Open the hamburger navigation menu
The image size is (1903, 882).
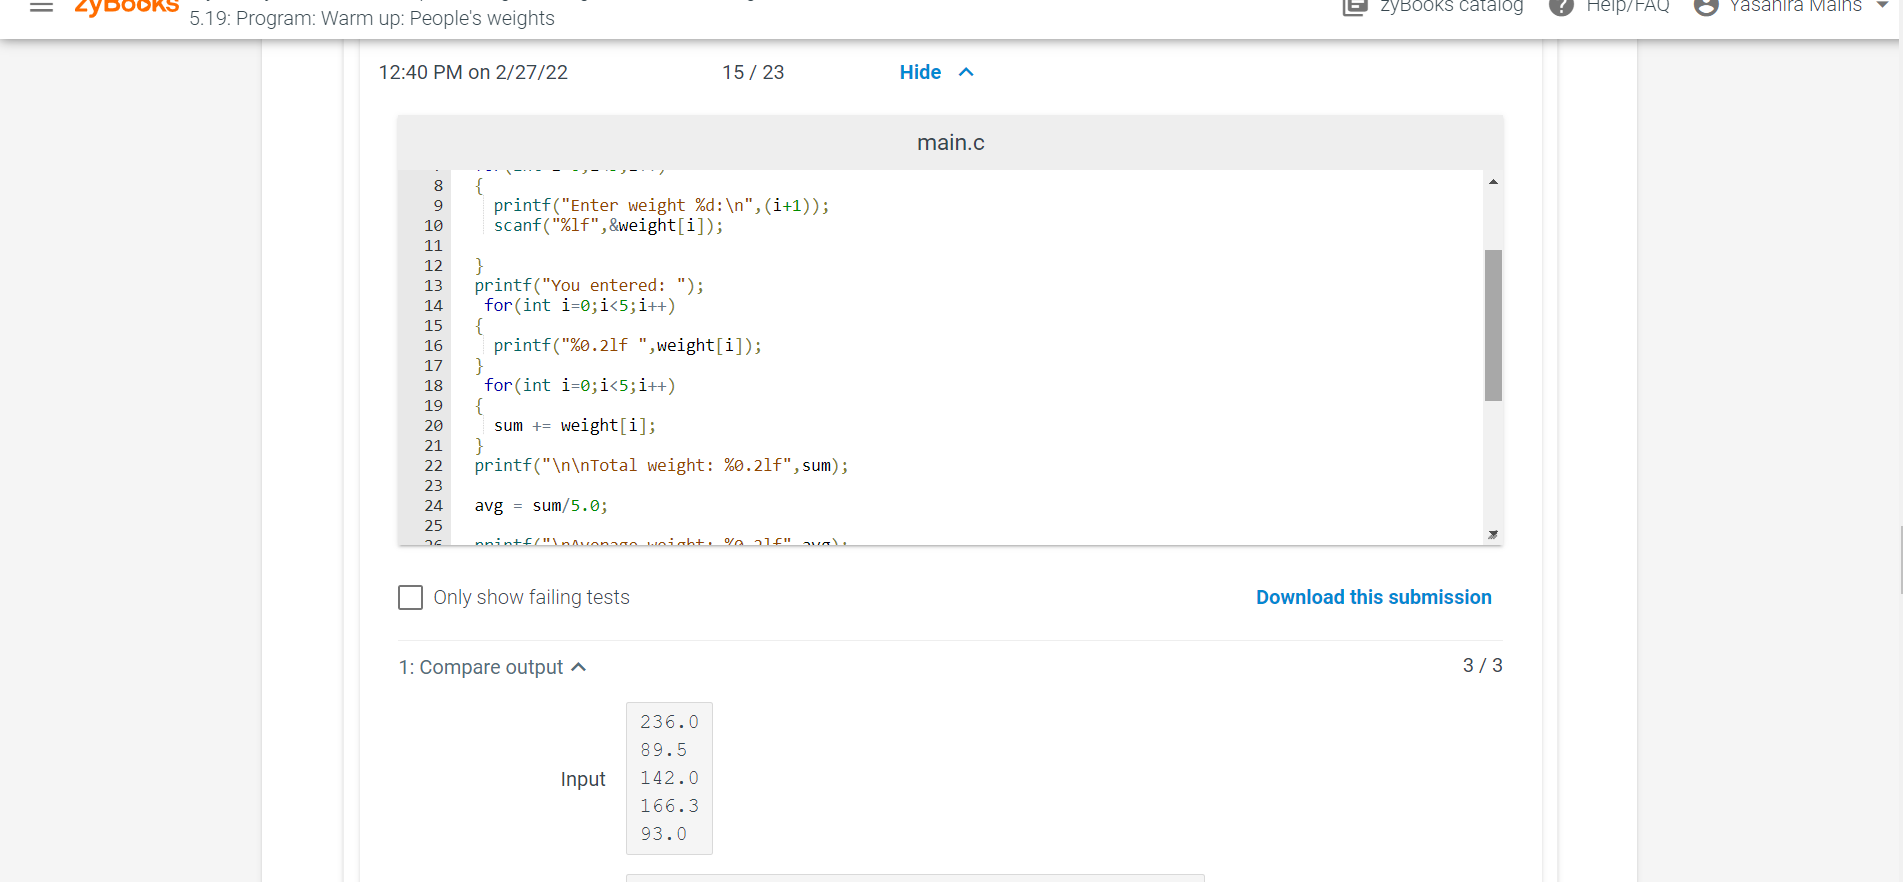pos(41,7)
